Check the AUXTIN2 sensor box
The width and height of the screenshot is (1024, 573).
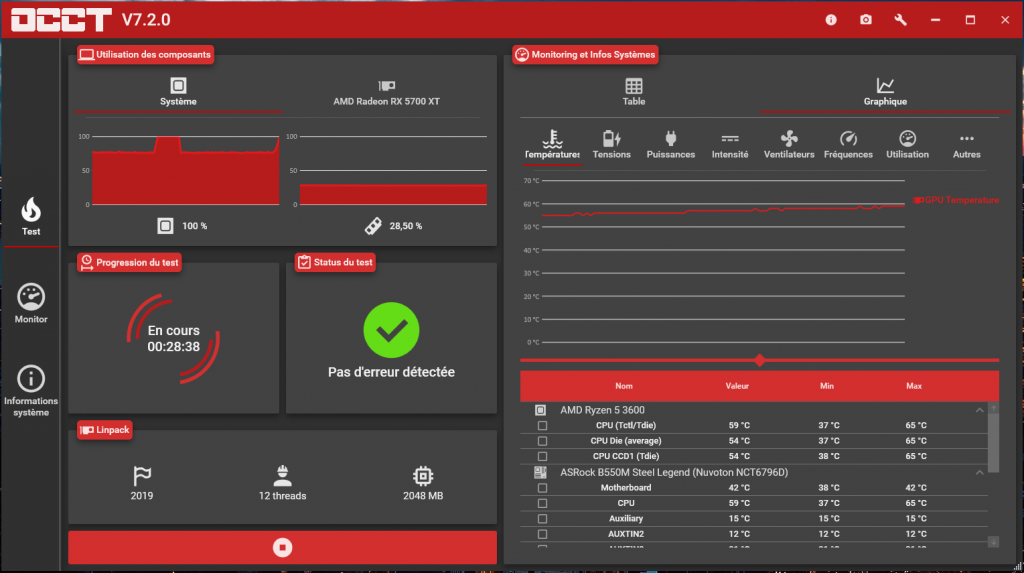(x=542, y=534)
